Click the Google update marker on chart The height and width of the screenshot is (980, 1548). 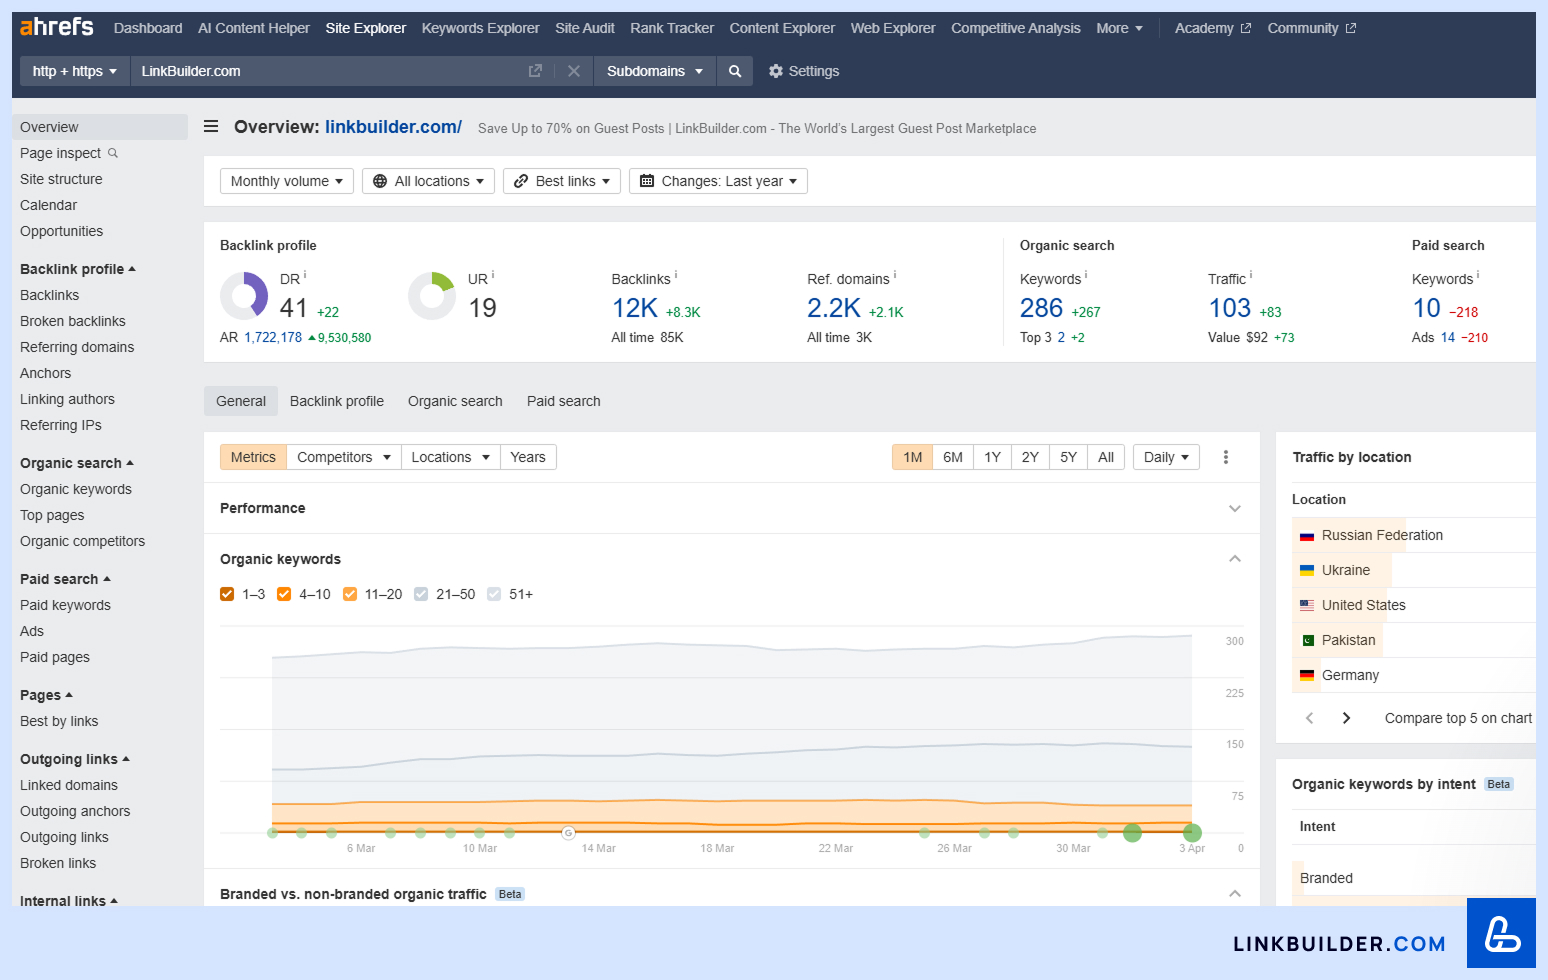pyautogui.click(x=569, y=832)
